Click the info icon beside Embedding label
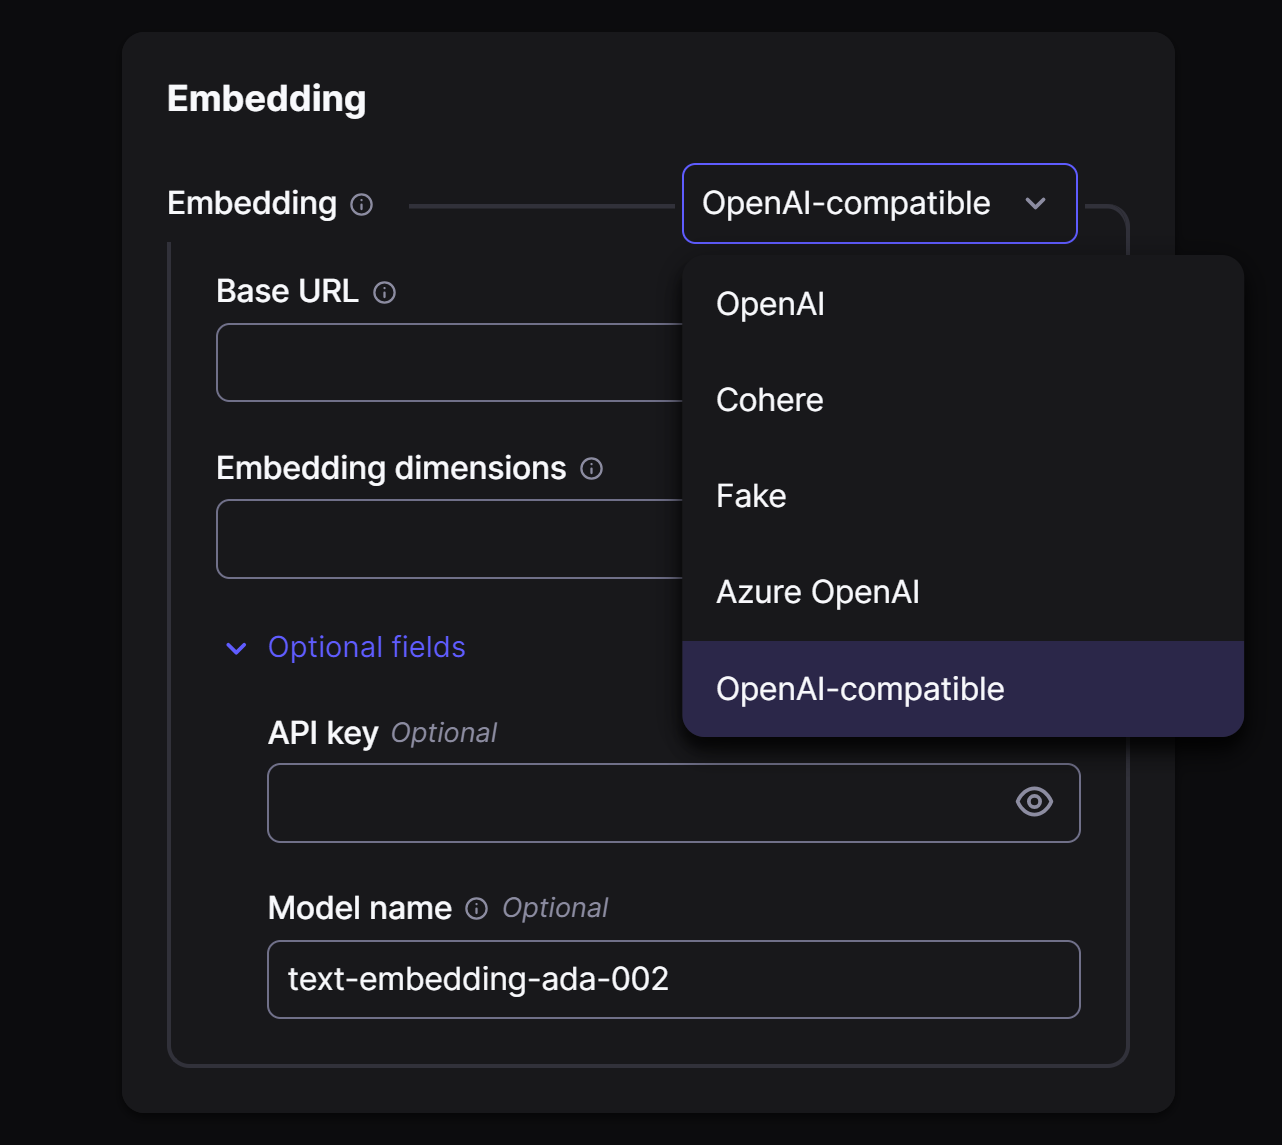The image size is (1282, 1145). (x=362, y=205)
